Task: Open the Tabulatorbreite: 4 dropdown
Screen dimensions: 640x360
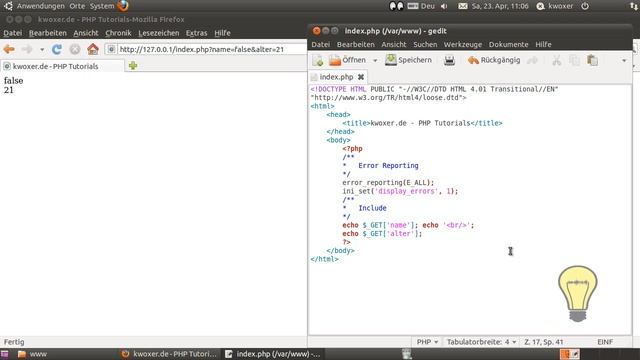Action: (x=481, y=342)
